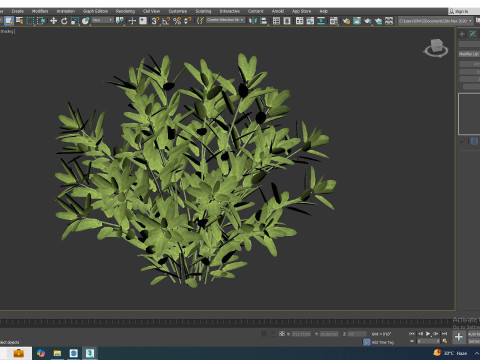This screenshot has width=480, height=360.
Task: Click the Set Keys large plus button
Action: click(x=459, y=337)
